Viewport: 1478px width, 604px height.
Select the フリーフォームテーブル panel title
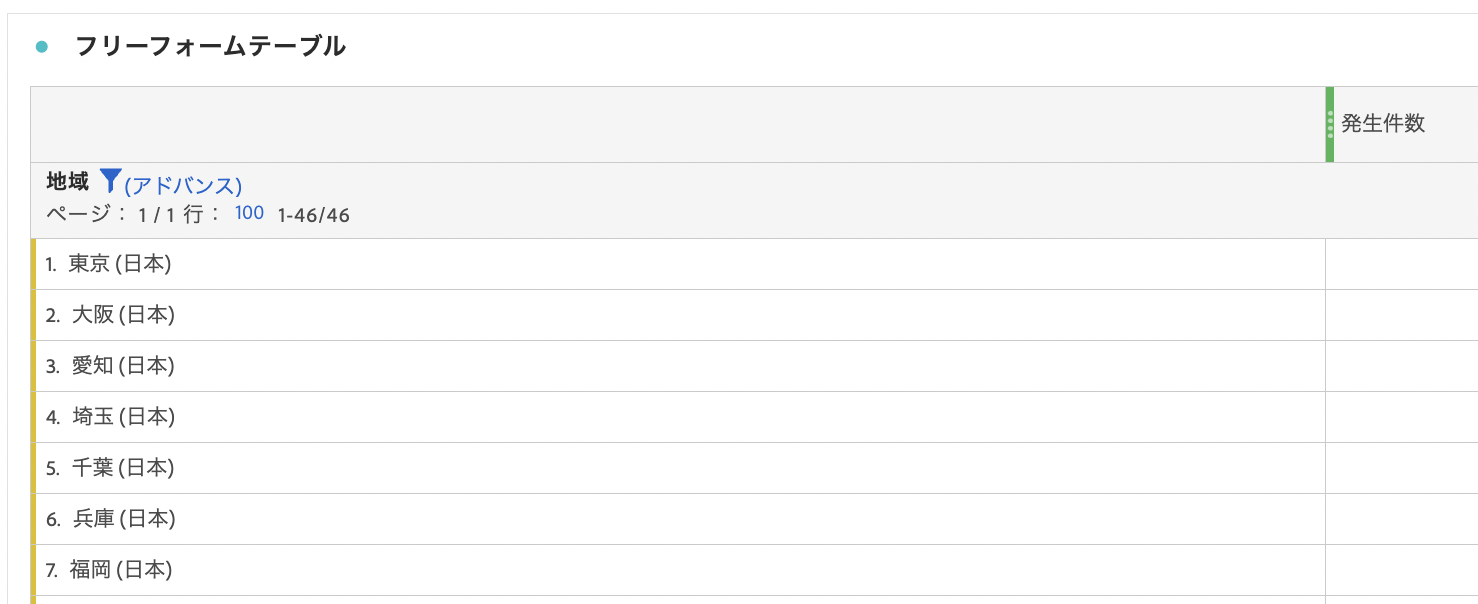[x=211, y=46]
